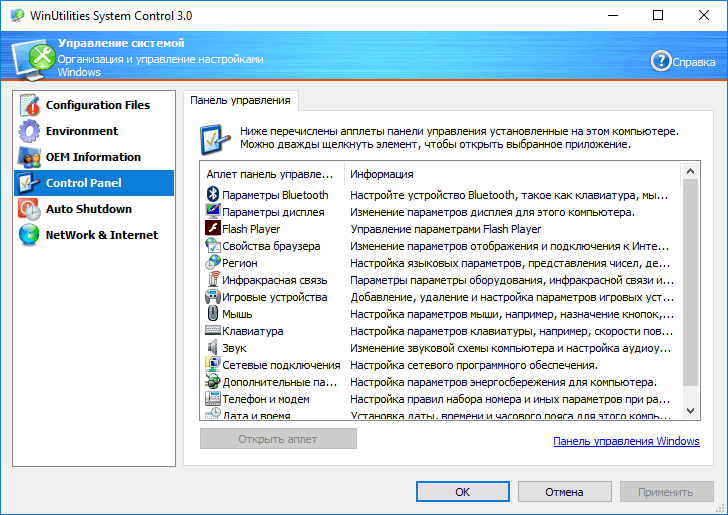Click the Configuration Files notepad icon
The width and height of the screenshot is (728, 515).
coord(29,104)
